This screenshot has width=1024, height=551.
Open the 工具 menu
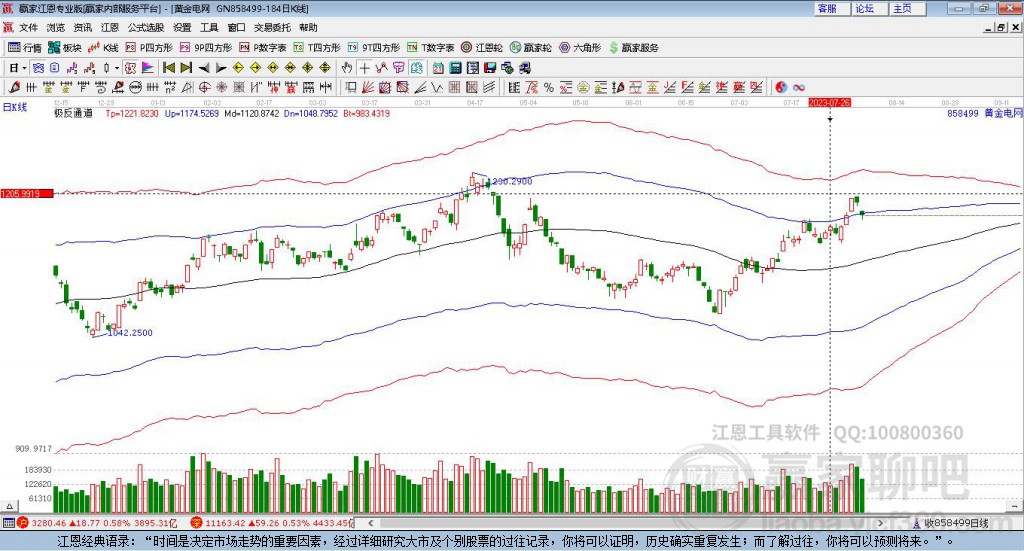(x=209, y=27)
